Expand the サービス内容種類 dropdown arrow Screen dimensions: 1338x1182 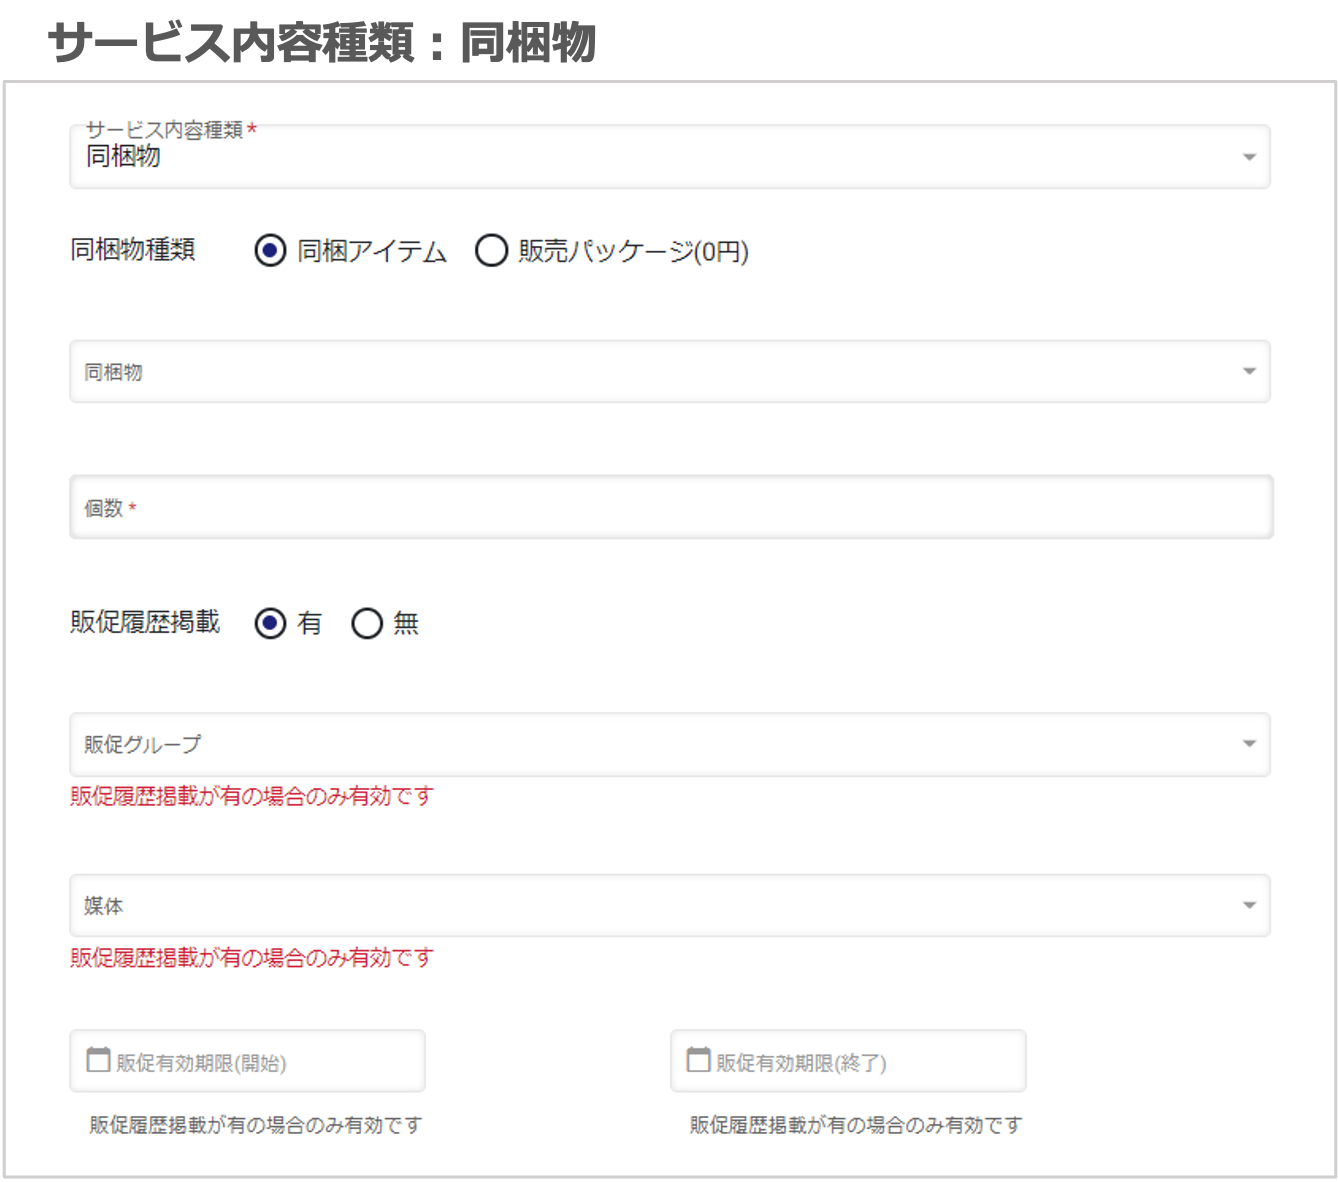1248,157
